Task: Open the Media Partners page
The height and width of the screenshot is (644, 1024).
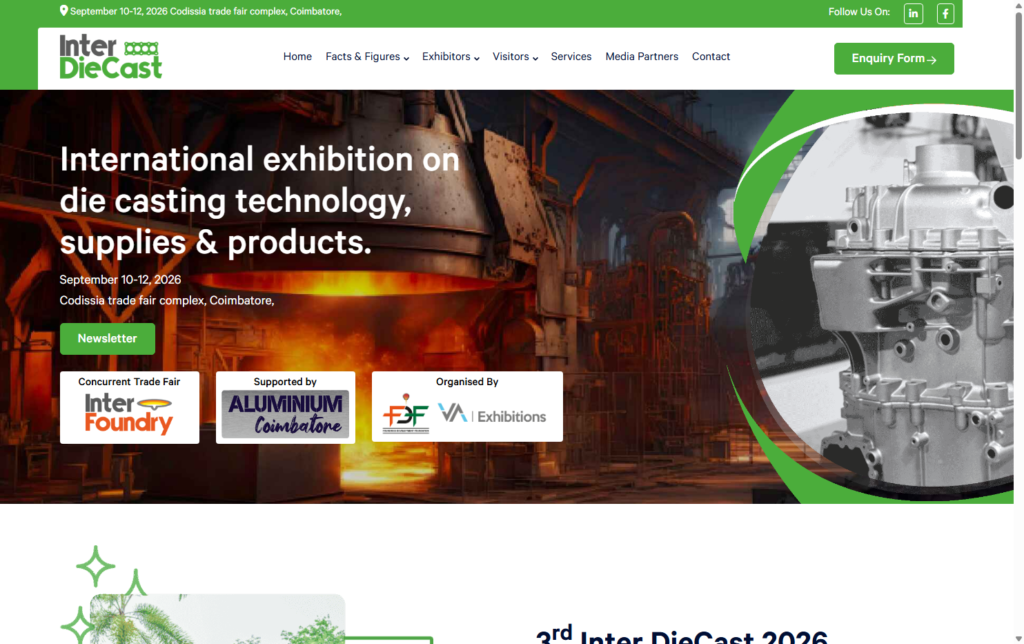Action: [x=641, y=57]
